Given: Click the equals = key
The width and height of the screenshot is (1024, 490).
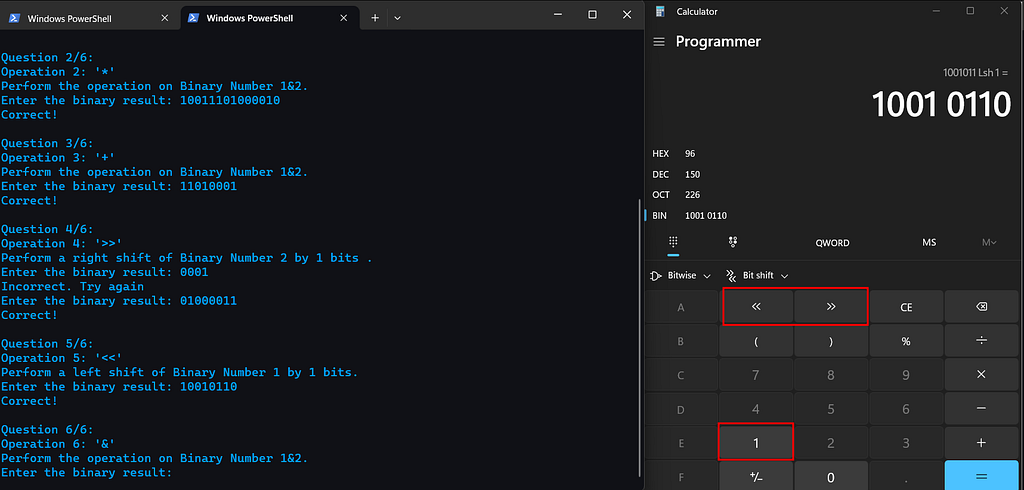Looking at the screenshot, I should (x=981, y=476).
